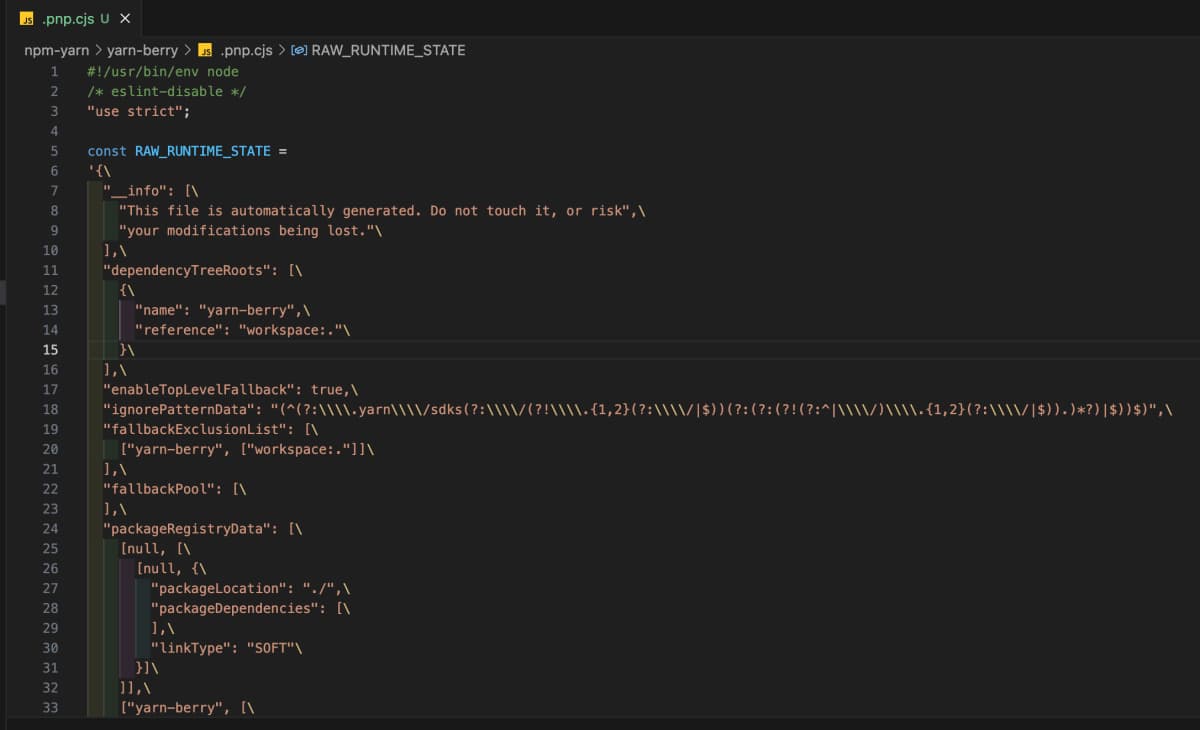This screenshot has height=730, width=1200.
Task: Close the .pnp.cjs tab
Action: click(125, 19)
